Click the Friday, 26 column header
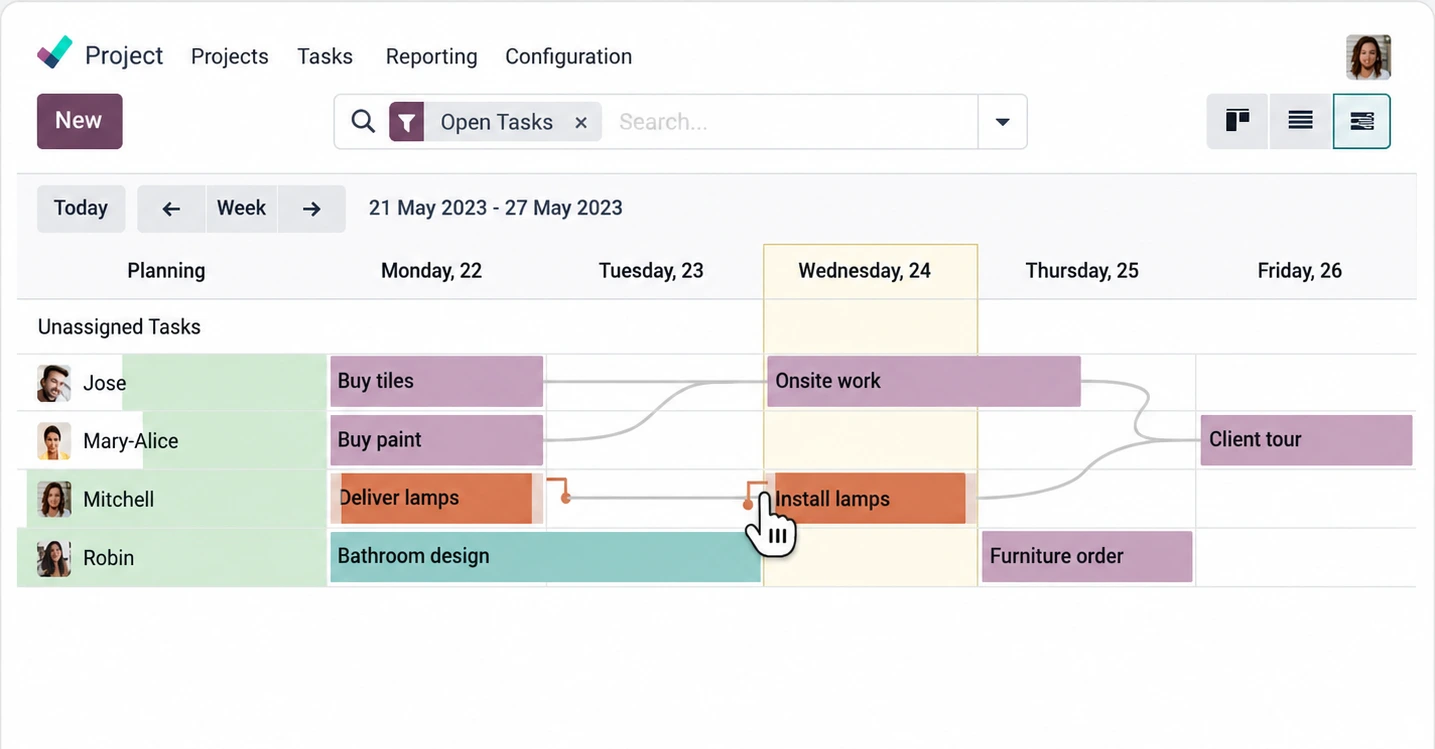The height and width of the screenshot is (749, 1435). [1300, 271]
